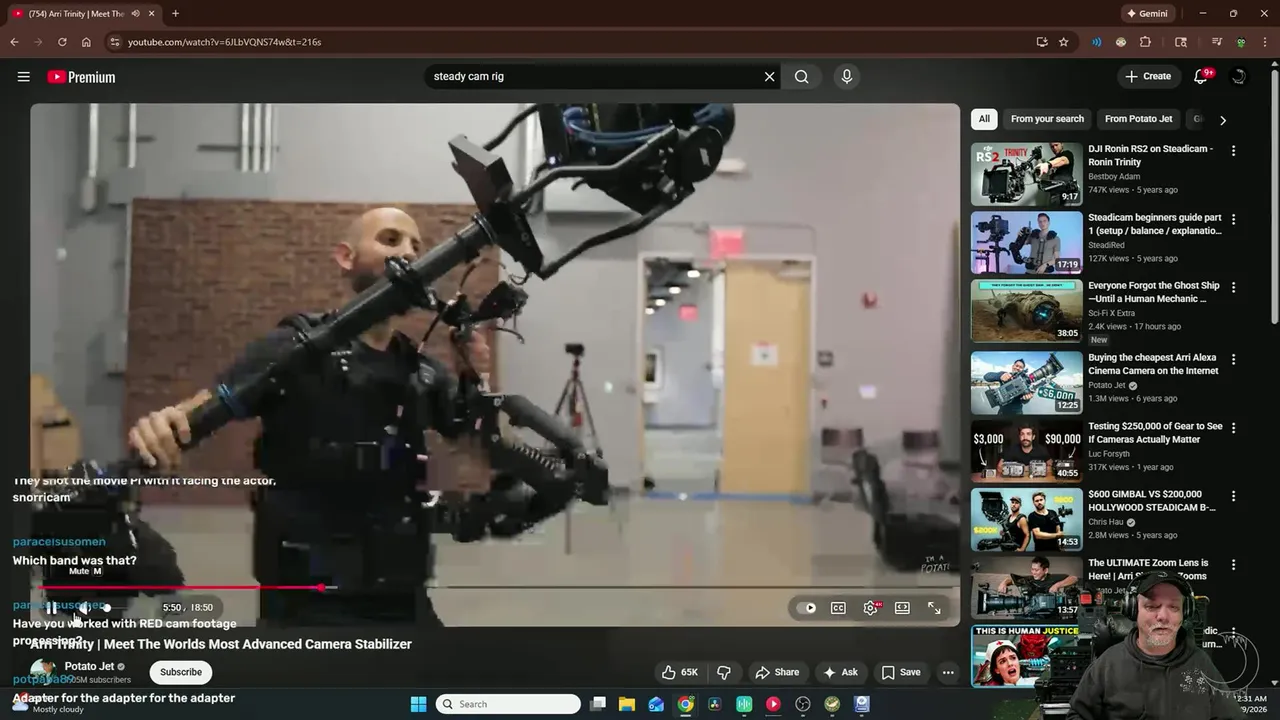The image size is (1280, 720).
Task: Open the account avatar menu
Action: (x=1238, y=77)
